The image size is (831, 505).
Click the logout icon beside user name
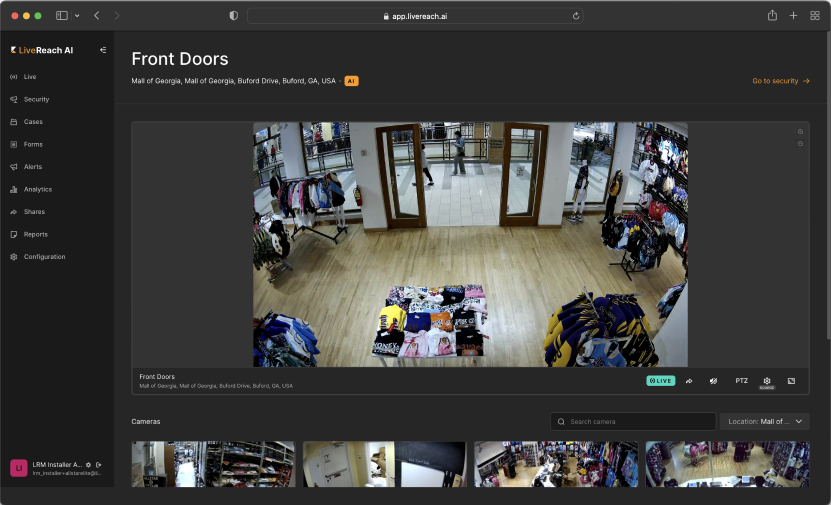pos(98,465)
